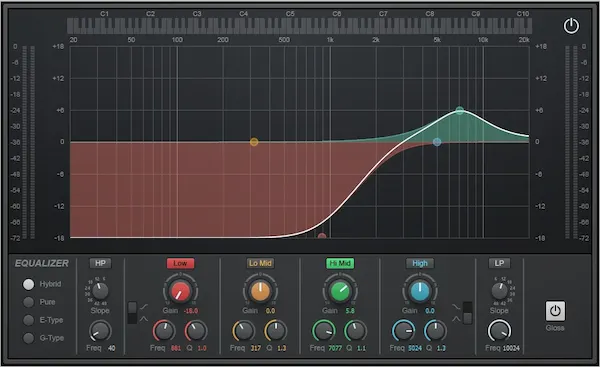Viewport: 600px width, 367px height.
Task: Toggle the equalizer power icon at top right
Action: (x=571, y=26)
